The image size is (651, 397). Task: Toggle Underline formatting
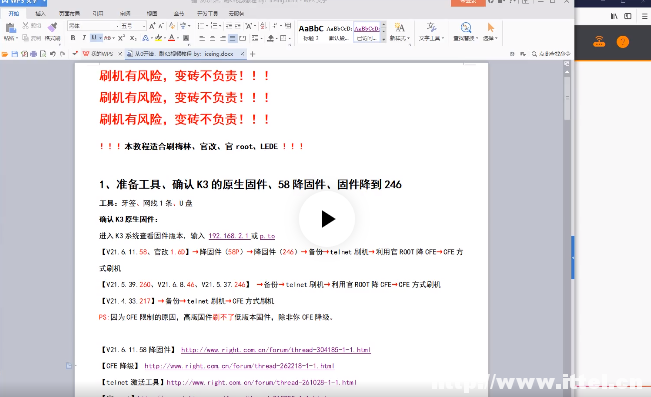tap(94, 38)
